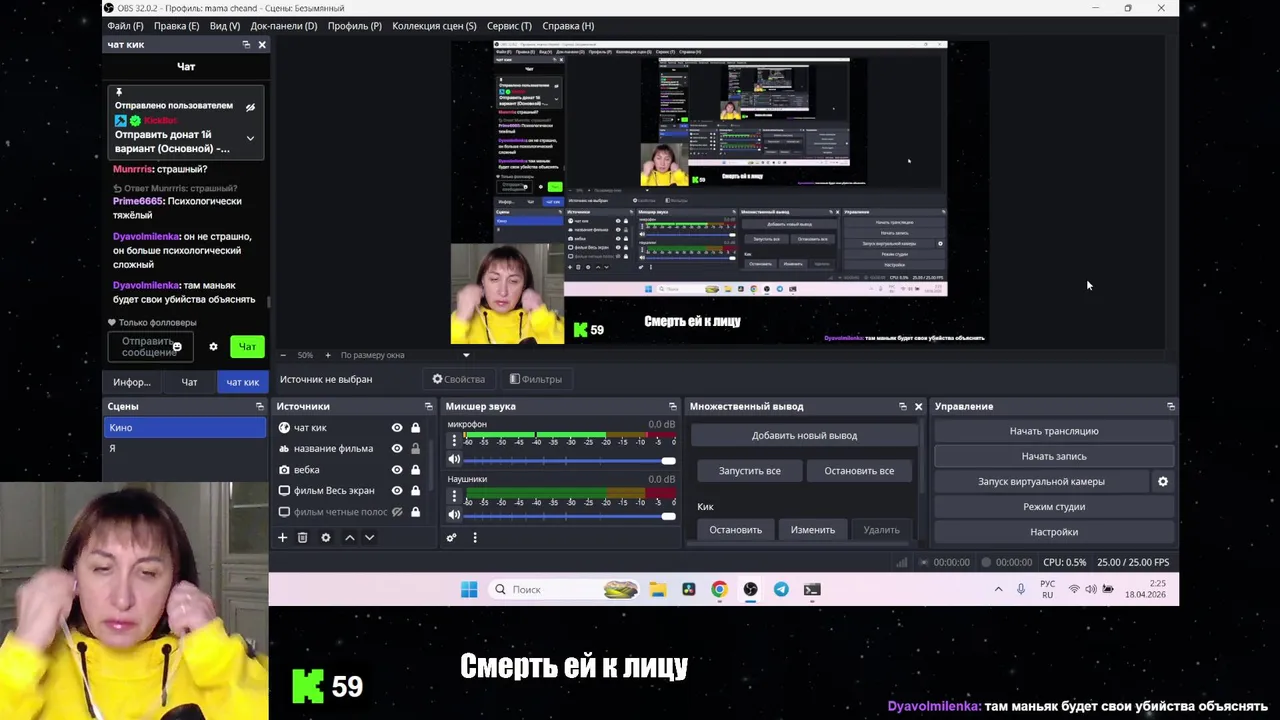Screen dimensions: 1280x720
Task: Open Настройки button in Управление
Action: coord(1054,532)
